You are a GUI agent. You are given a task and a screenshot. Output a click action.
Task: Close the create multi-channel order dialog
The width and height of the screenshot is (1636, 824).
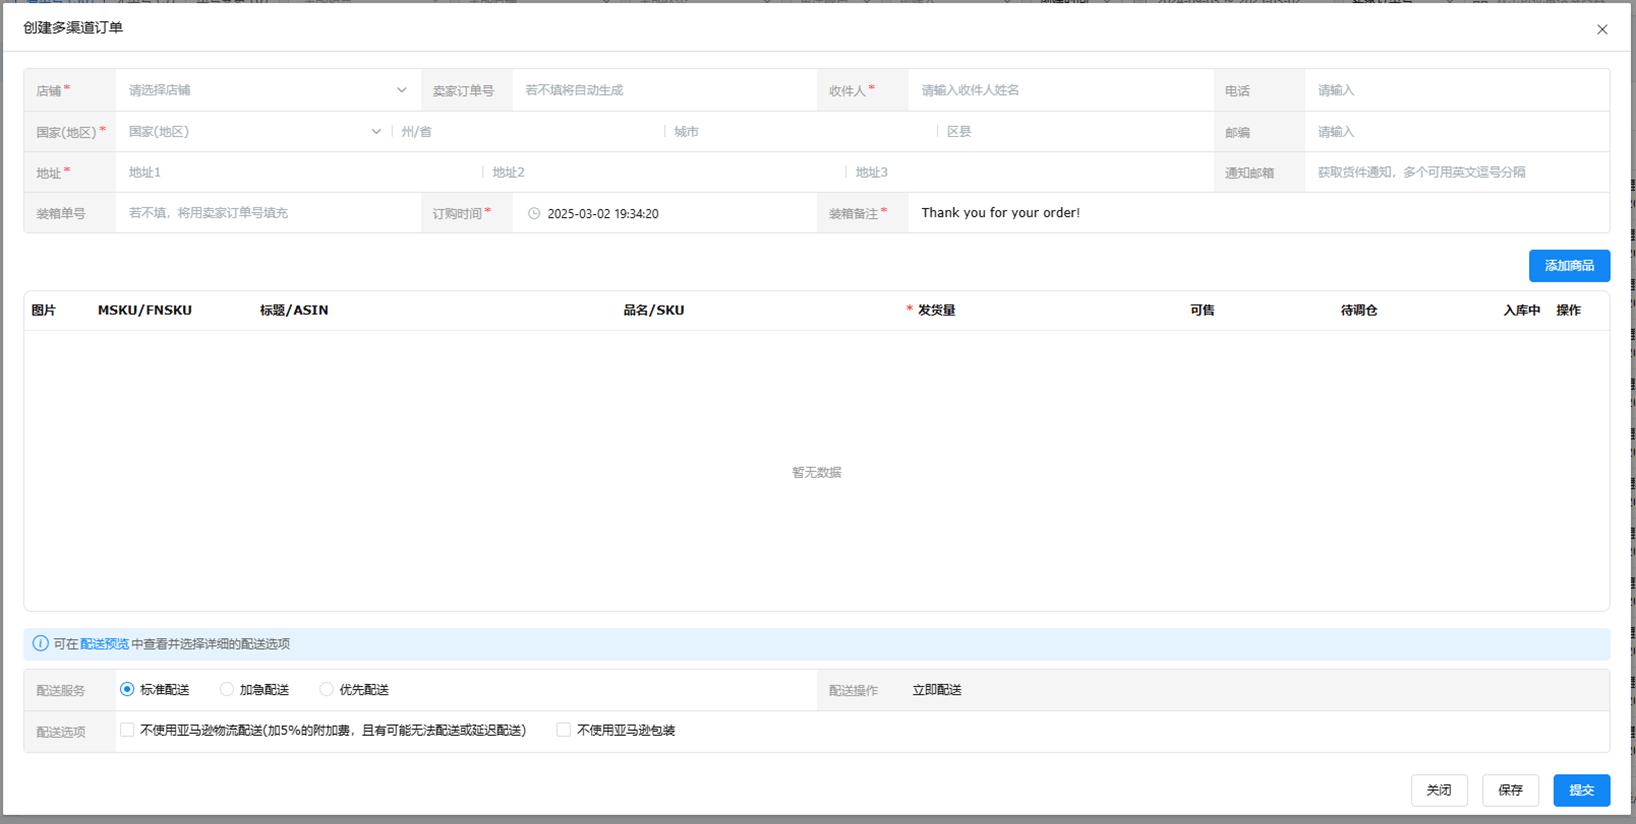[1602, 29]
